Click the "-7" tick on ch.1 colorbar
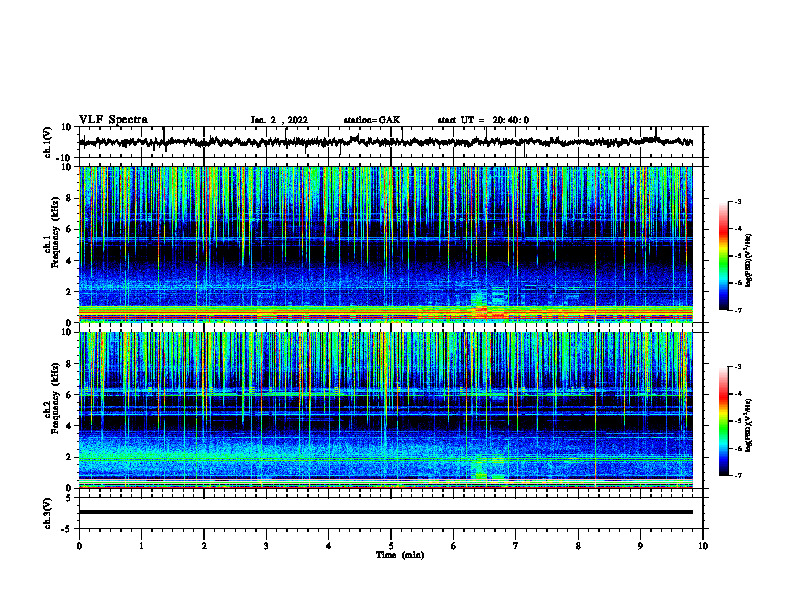This screenshot has height=612, width=792. (737, 310)
